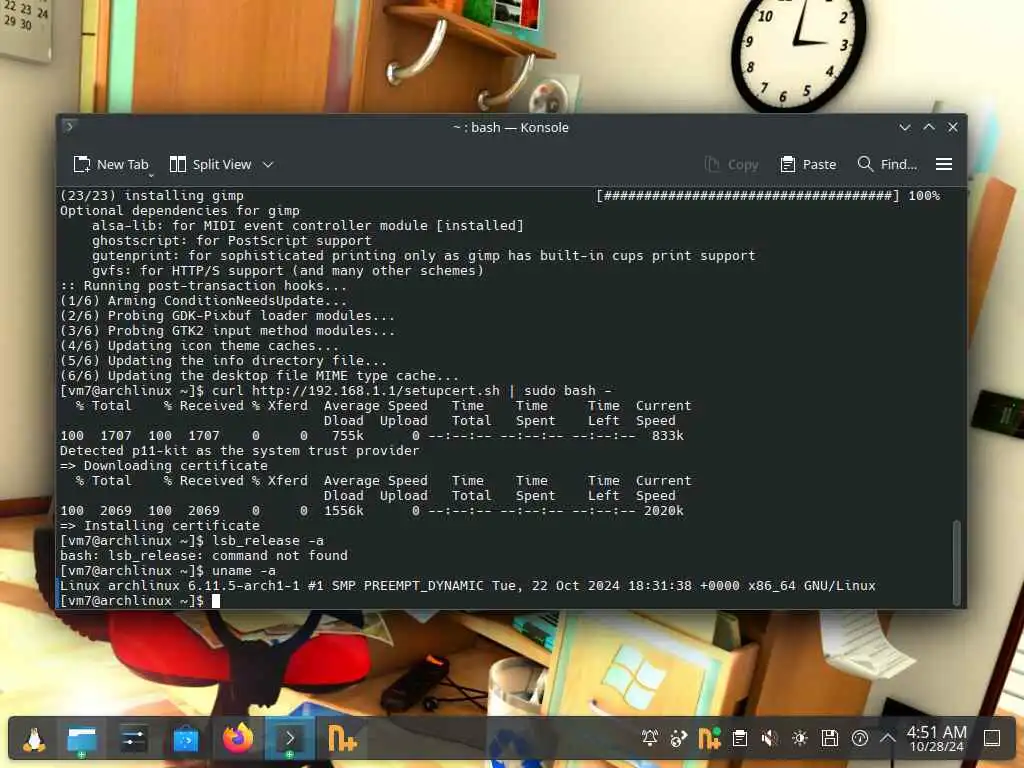Maximize the Konsole window
The width and height of the screenshot is (1024, 768).
click(929, 127)
